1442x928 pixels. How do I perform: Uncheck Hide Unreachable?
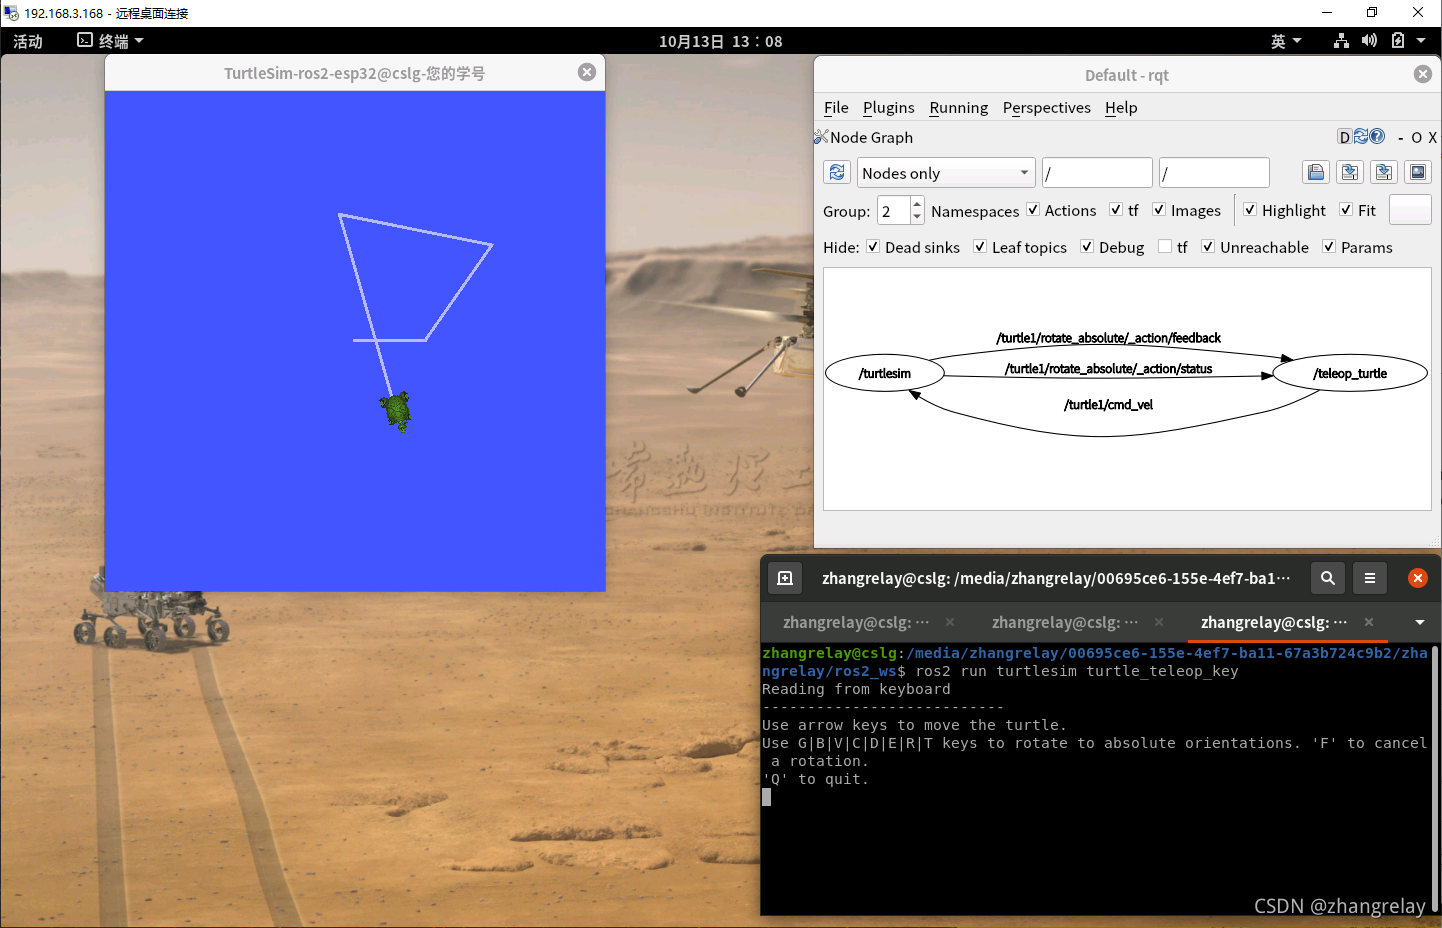click(1208, 247)
